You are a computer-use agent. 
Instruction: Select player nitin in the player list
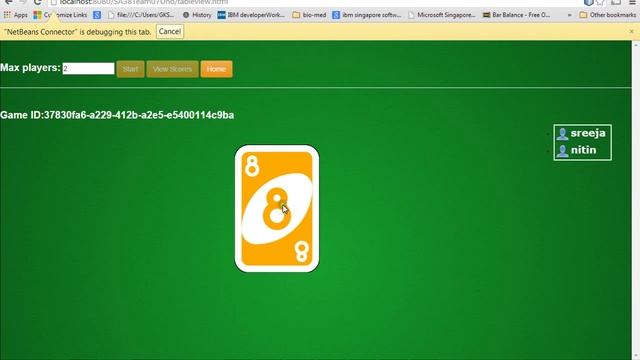(x=583, y=150)
